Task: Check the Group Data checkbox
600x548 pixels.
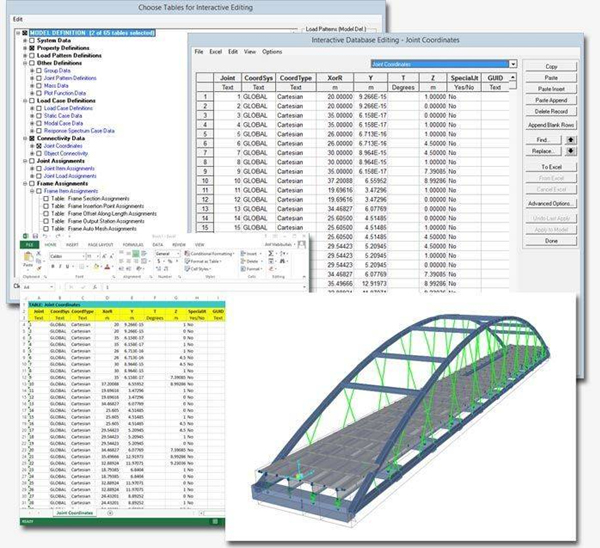Action: point(39,70)
